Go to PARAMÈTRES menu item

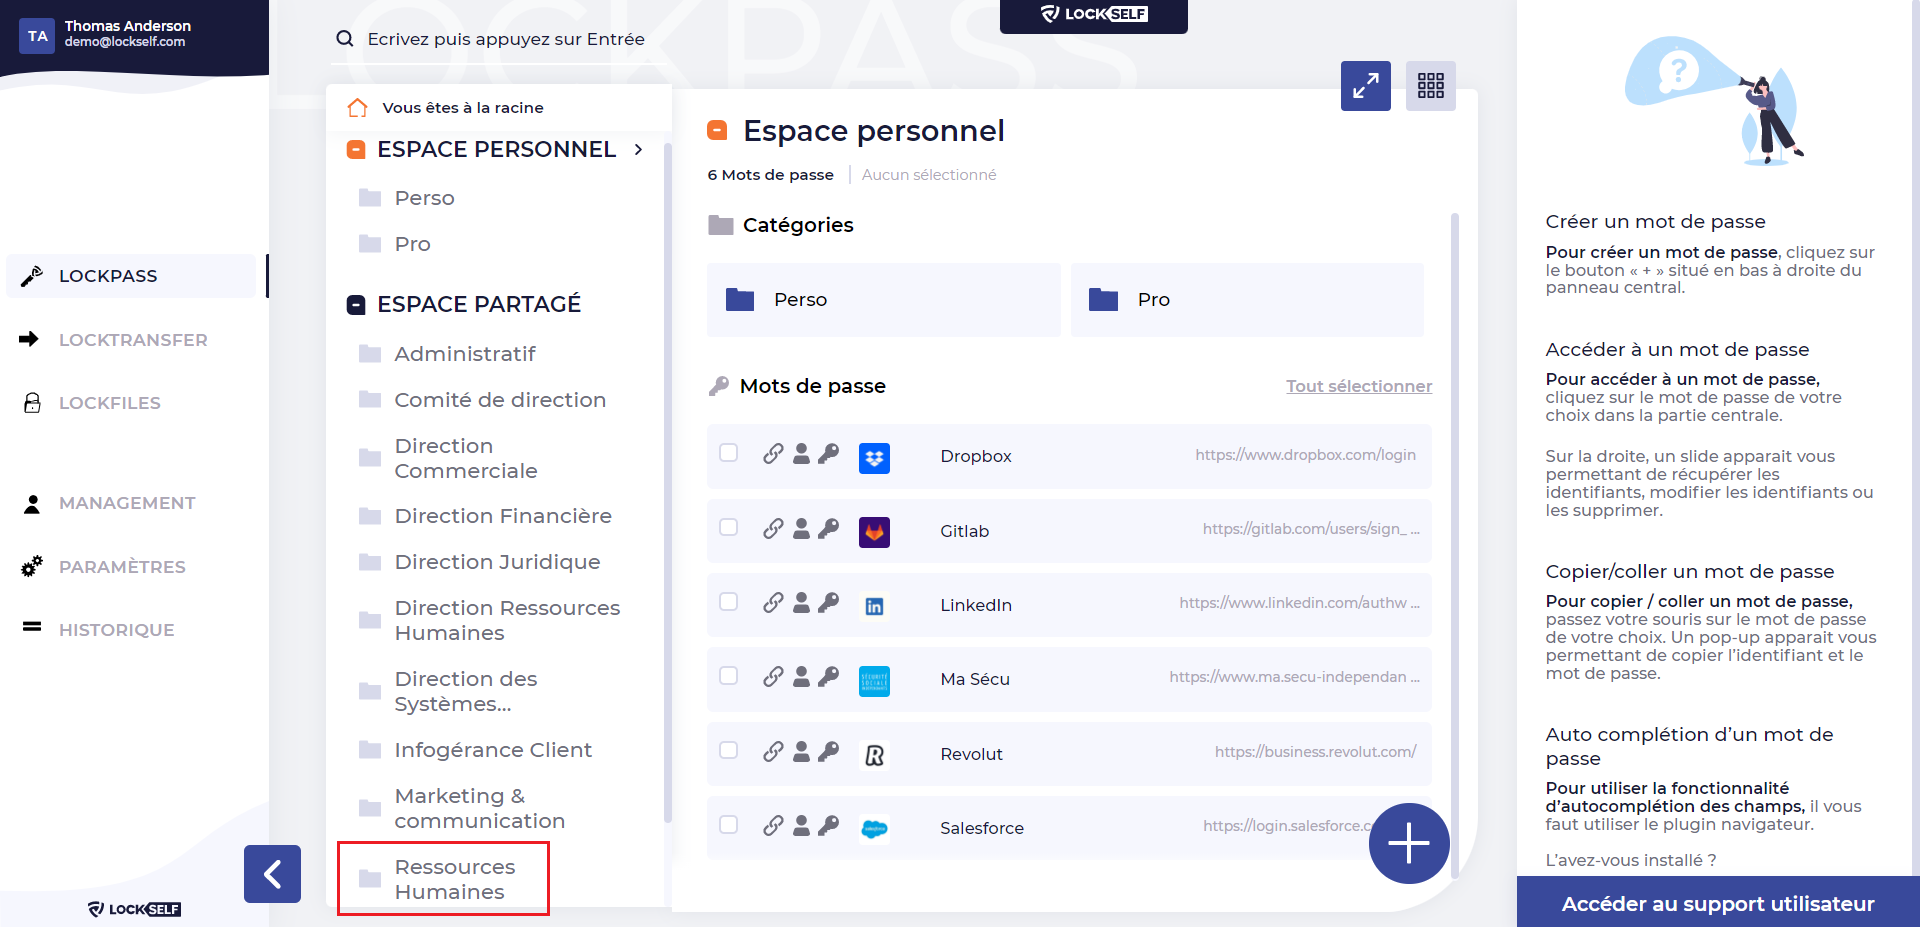122,567
